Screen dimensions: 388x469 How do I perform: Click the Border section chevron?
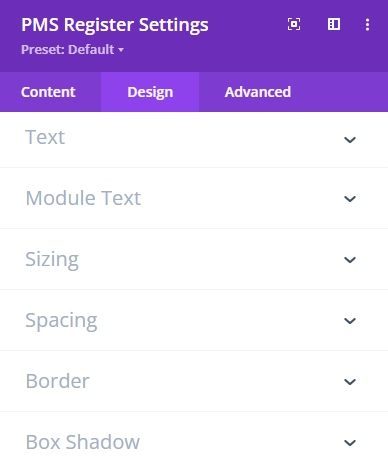350,382
